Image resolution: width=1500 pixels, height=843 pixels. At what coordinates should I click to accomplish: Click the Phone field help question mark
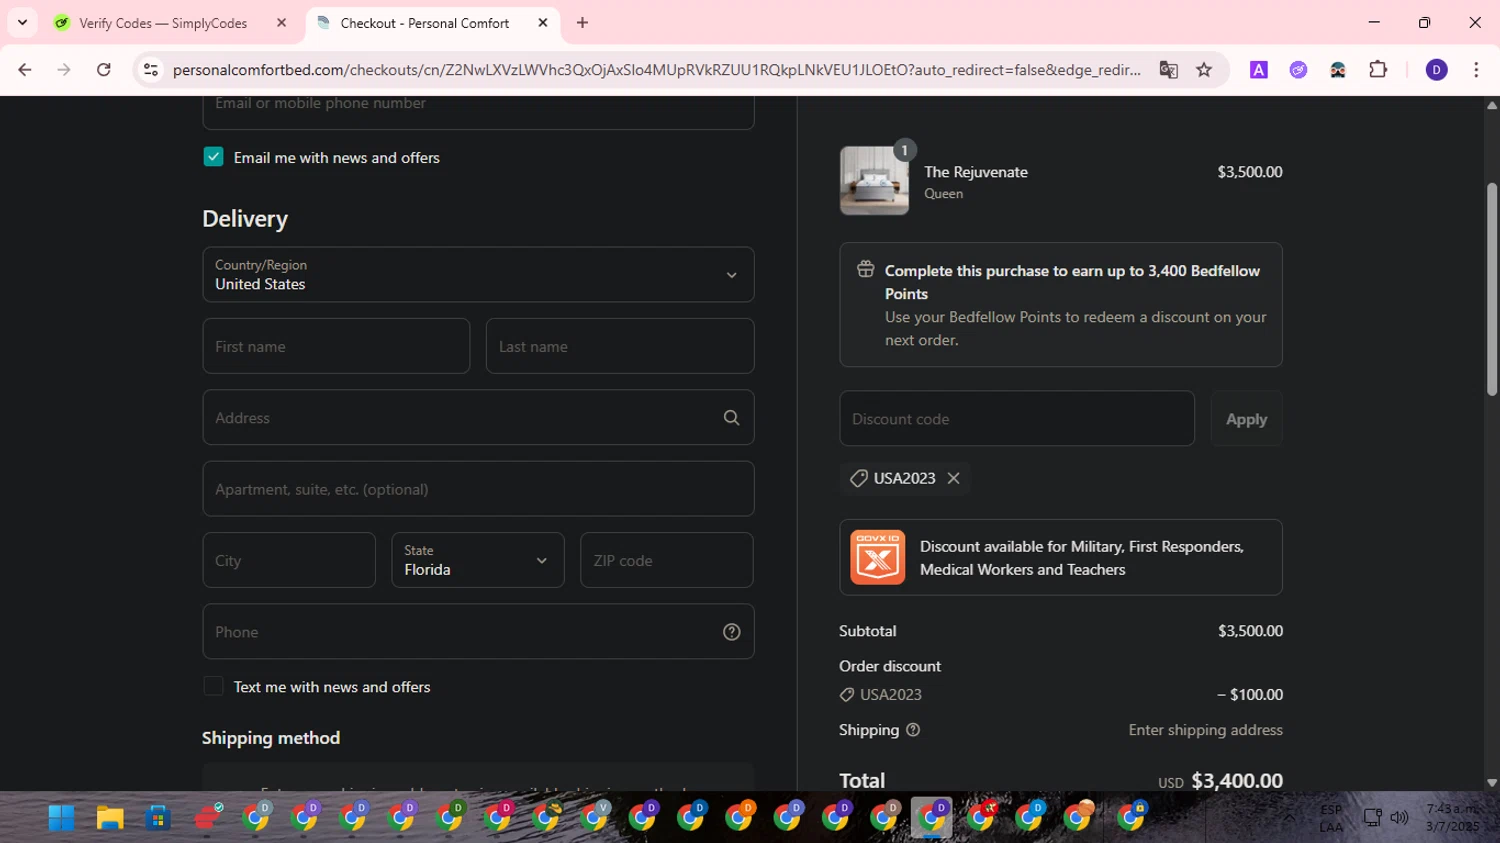(x=732, y=632)
